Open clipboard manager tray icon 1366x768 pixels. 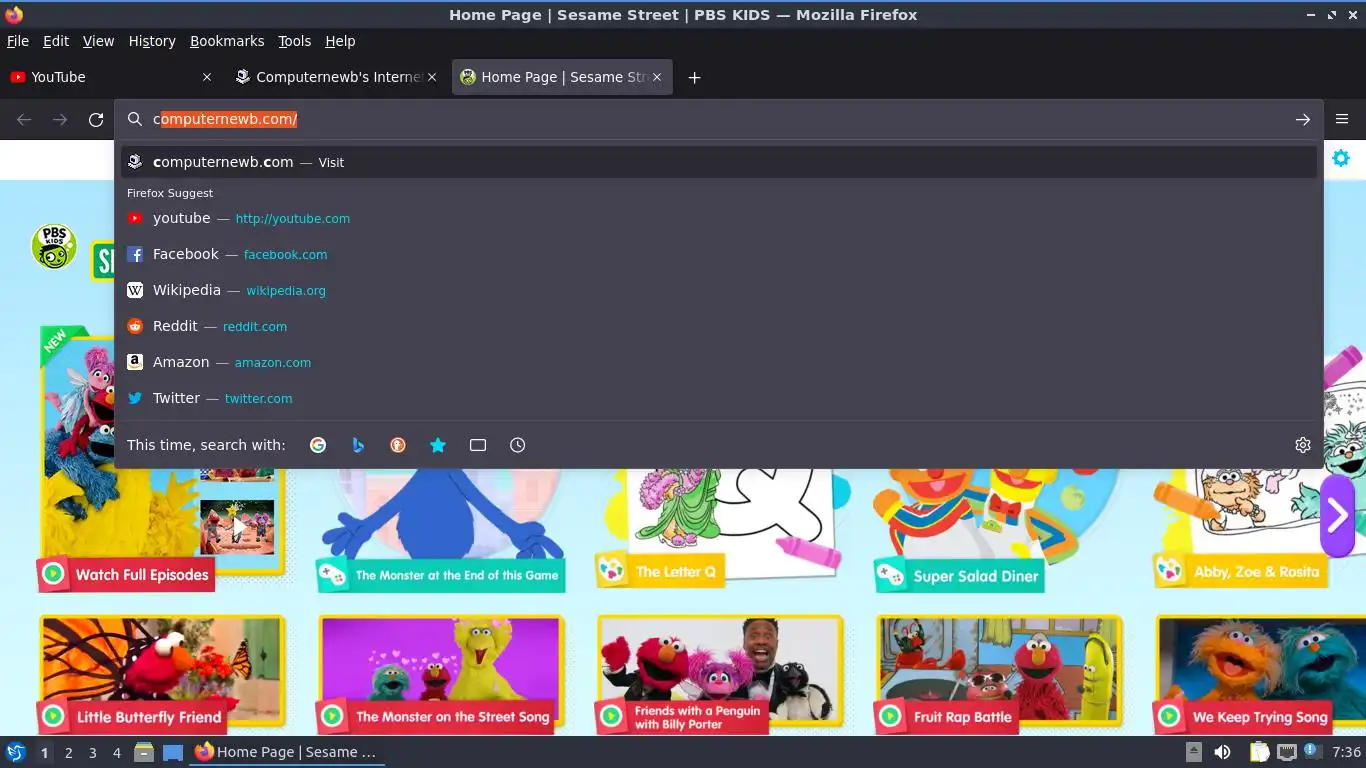click(x=1260, y=752)
